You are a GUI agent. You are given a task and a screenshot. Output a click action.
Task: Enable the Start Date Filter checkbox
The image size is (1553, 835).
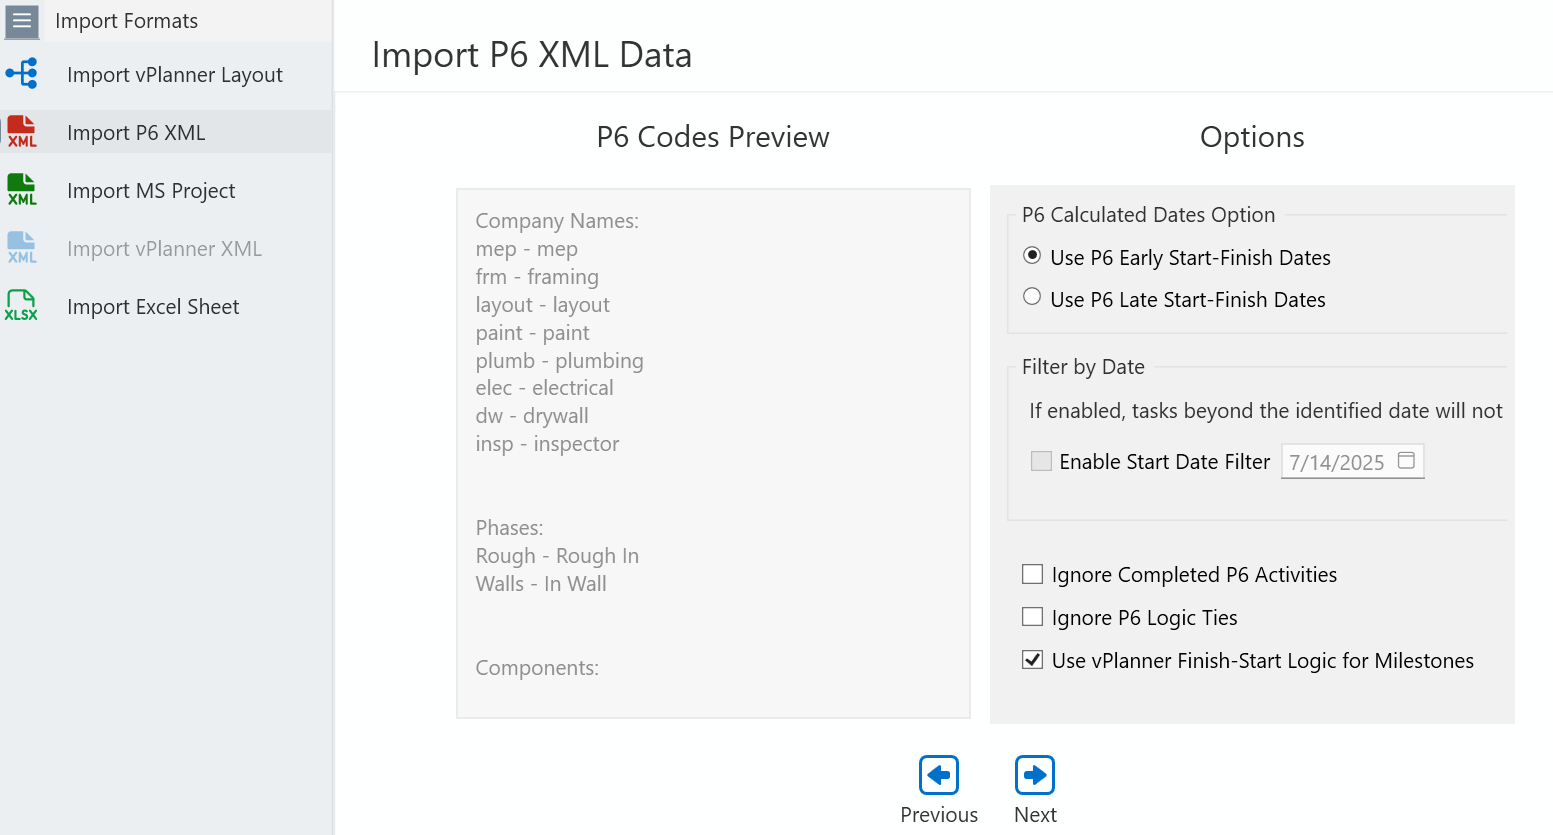pos(1040,461)
